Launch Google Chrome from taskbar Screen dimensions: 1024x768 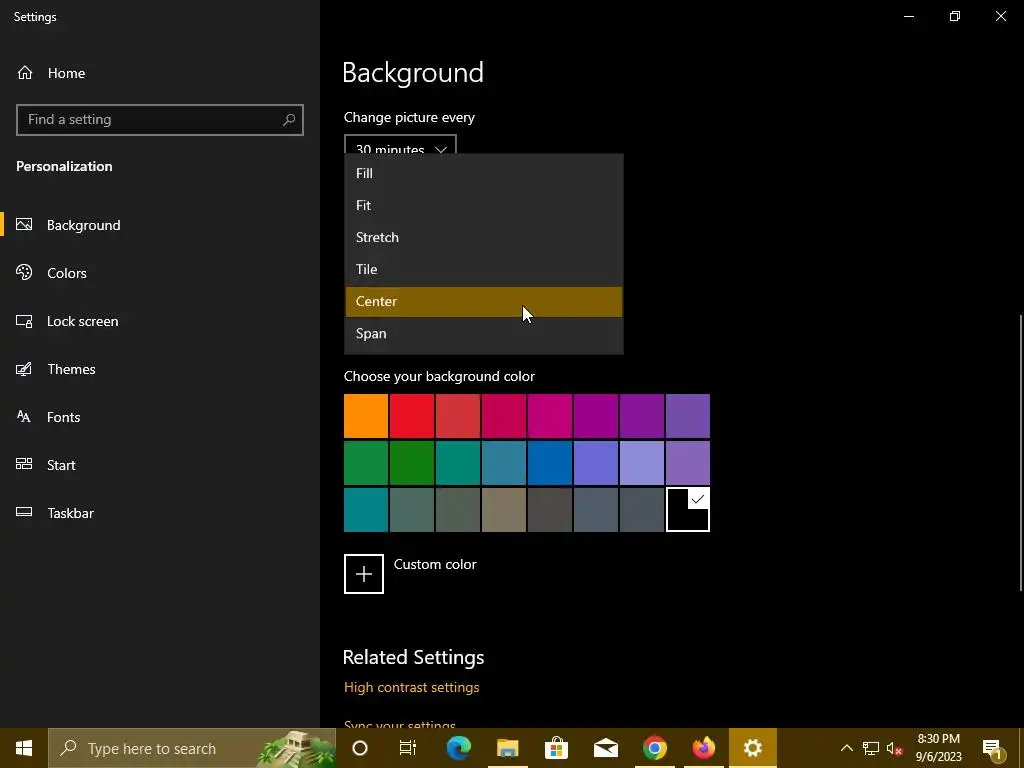654,748
